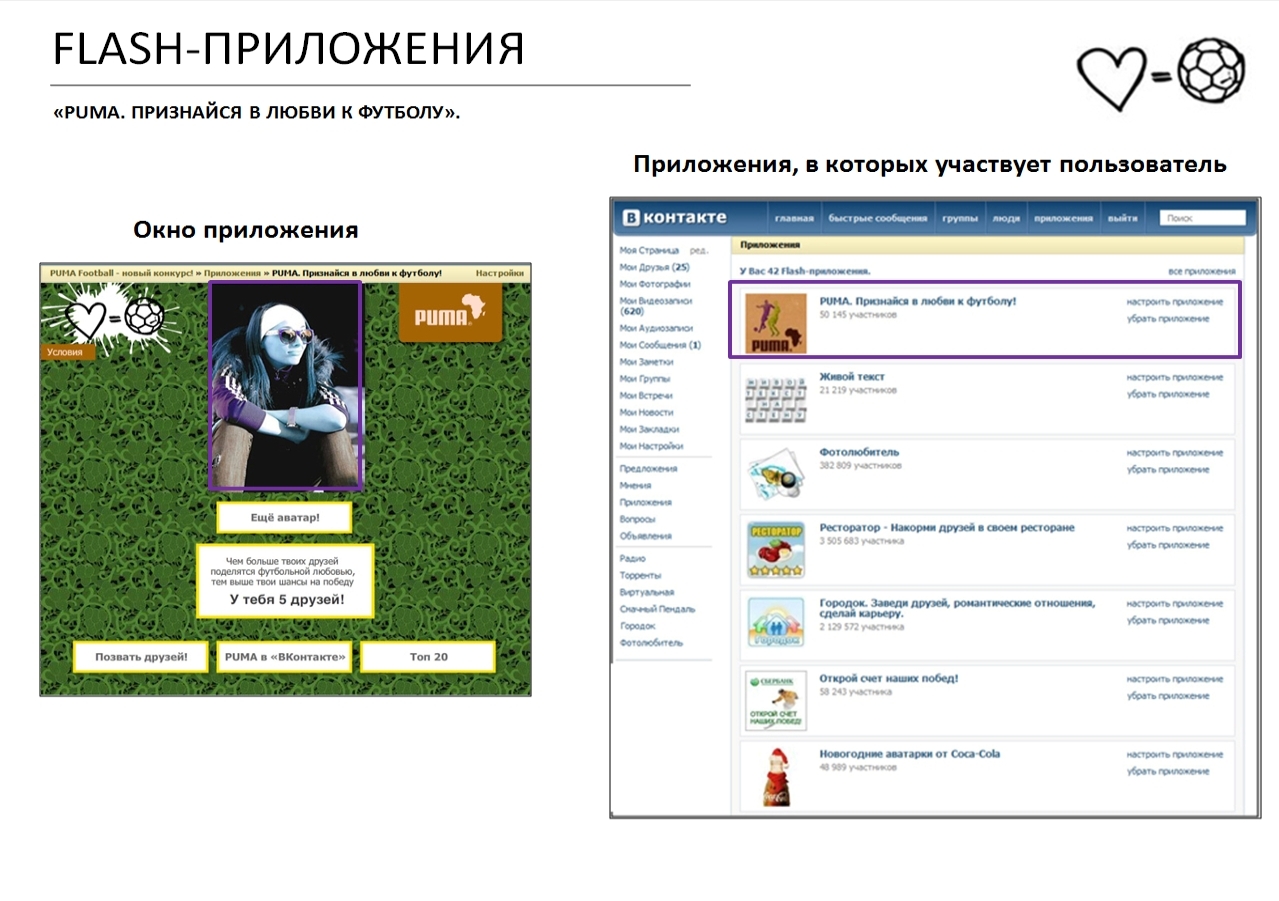Open Радио in the sidebar
Viewport: 1279px width, 901px height.
632,558
